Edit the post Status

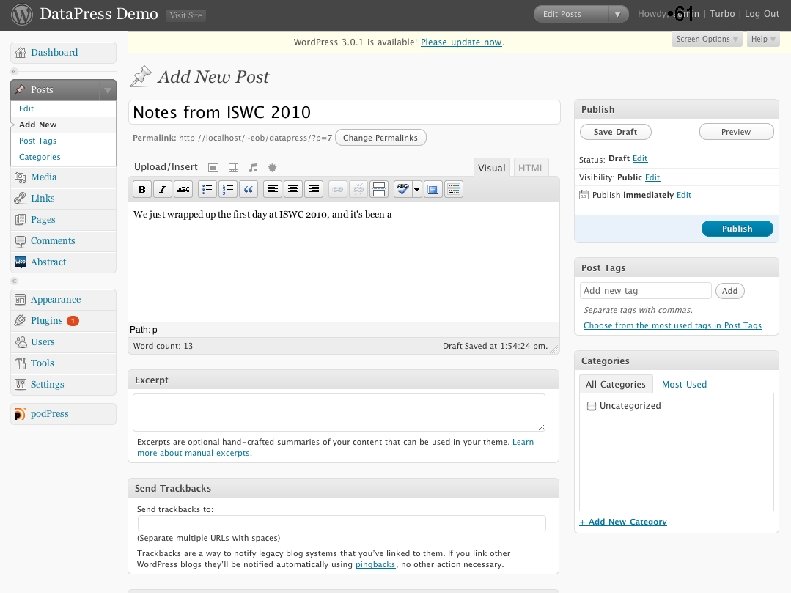pyautogui.click(x=640, y=158)
